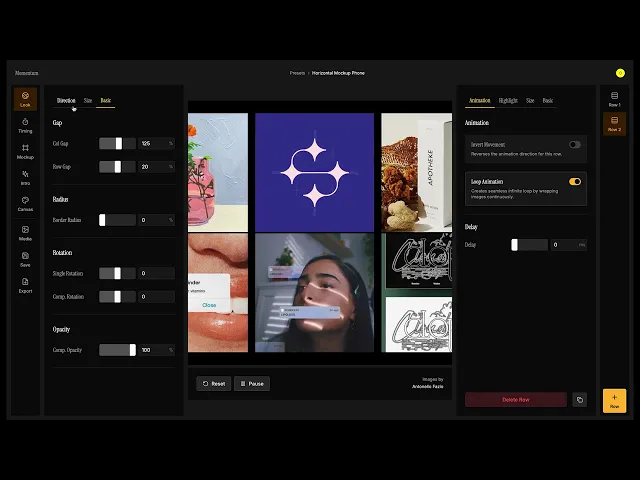Click Horizontal Mockup Phone breadcrumb title

[x=338, y=73]
